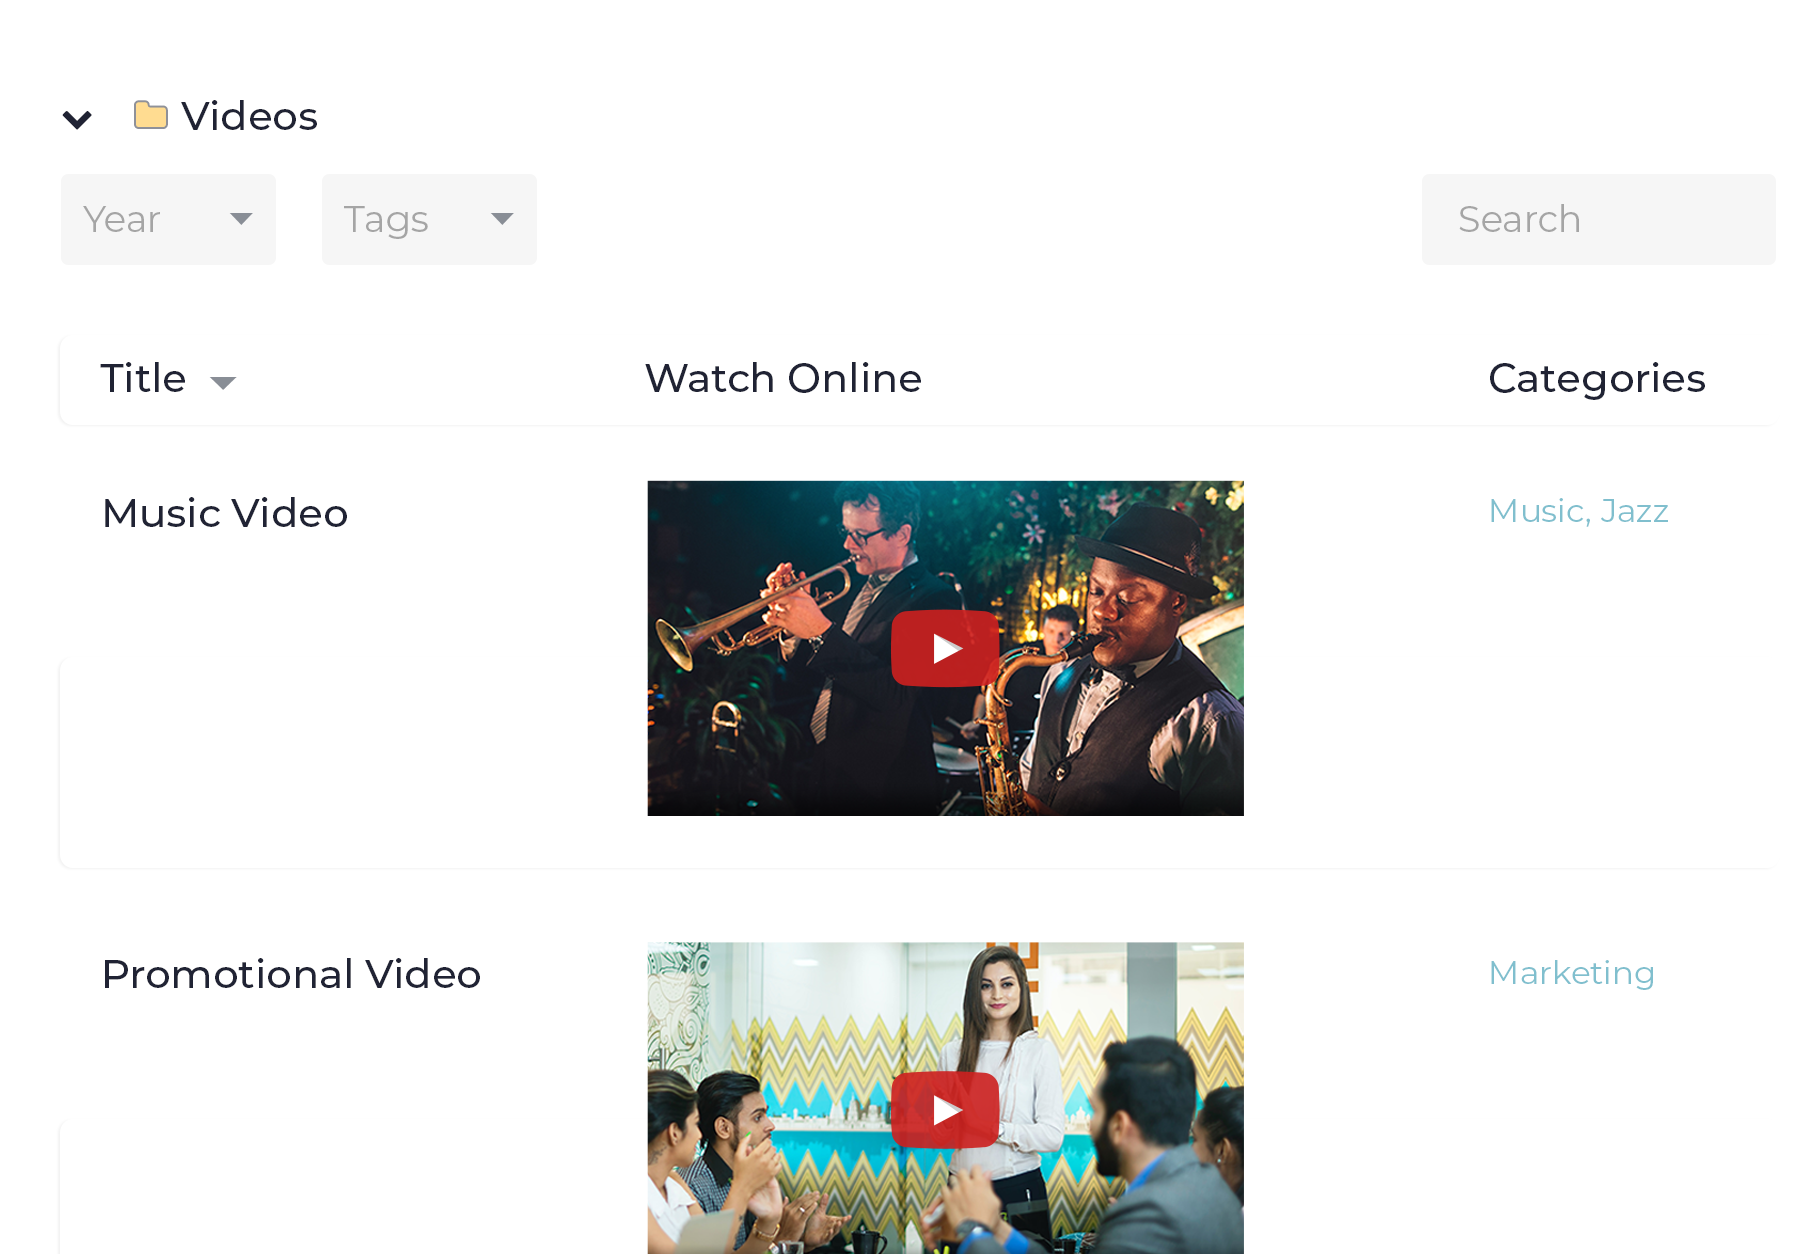Viewport: 1816px width, 1254px height.
Task: Click the Watch Online column header
Action: click(783, 379)
